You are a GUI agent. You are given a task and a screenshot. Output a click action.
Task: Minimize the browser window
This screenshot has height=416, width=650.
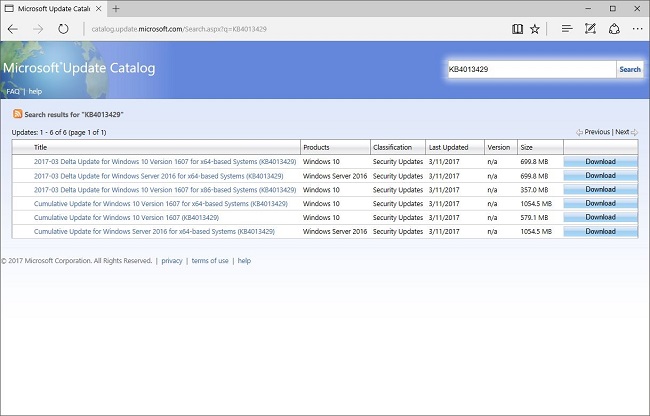point(588,8)
